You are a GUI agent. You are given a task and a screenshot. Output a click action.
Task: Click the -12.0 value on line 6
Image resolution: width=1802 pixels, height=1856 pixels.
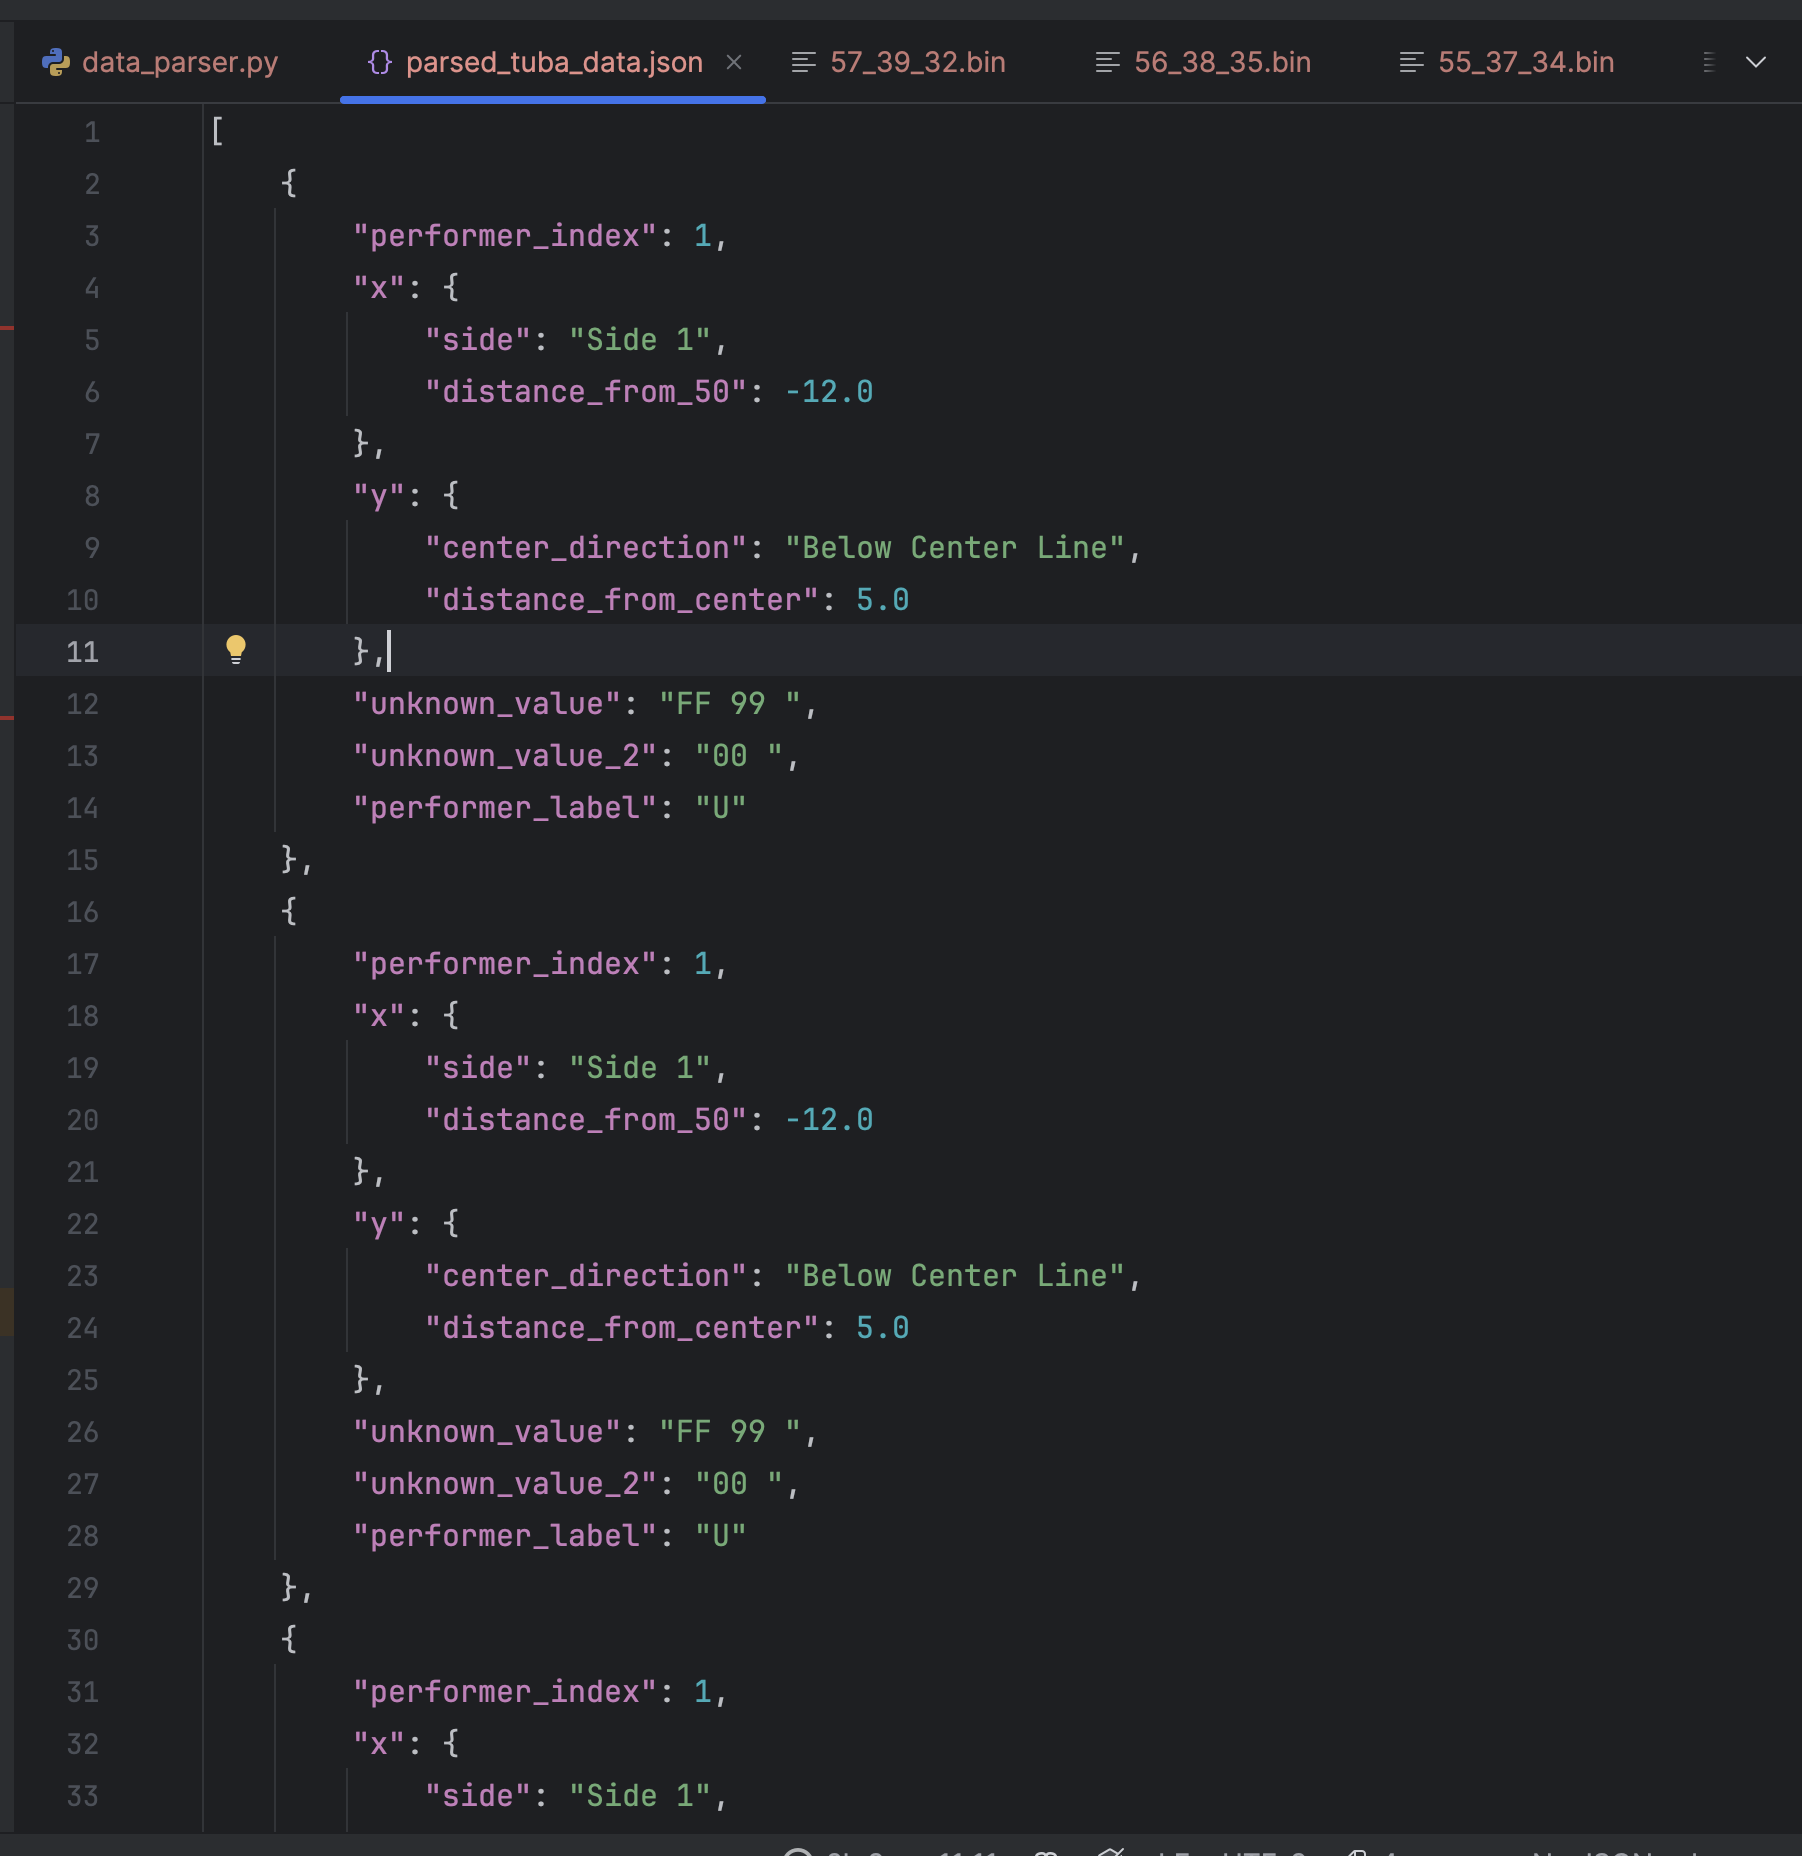(x=829, y=392)
